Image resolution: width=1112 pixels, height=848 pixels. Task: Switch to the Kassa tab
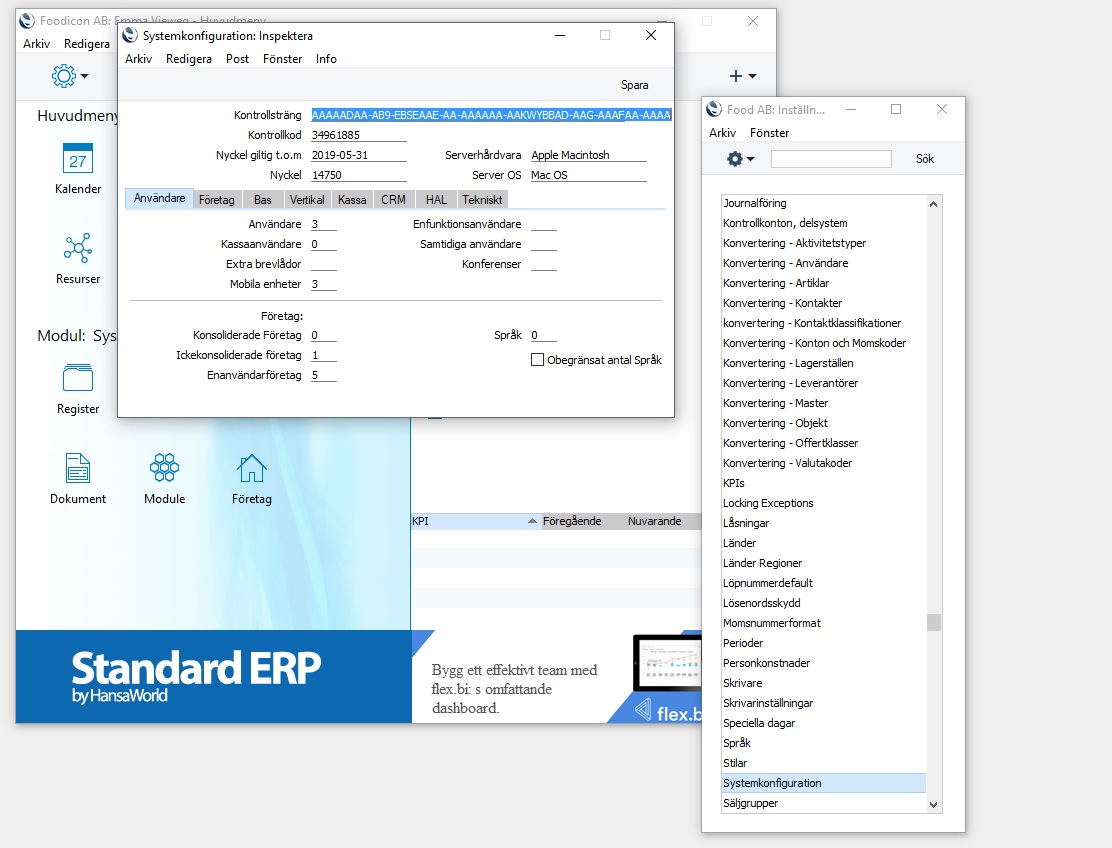click(x=352, y=200)
